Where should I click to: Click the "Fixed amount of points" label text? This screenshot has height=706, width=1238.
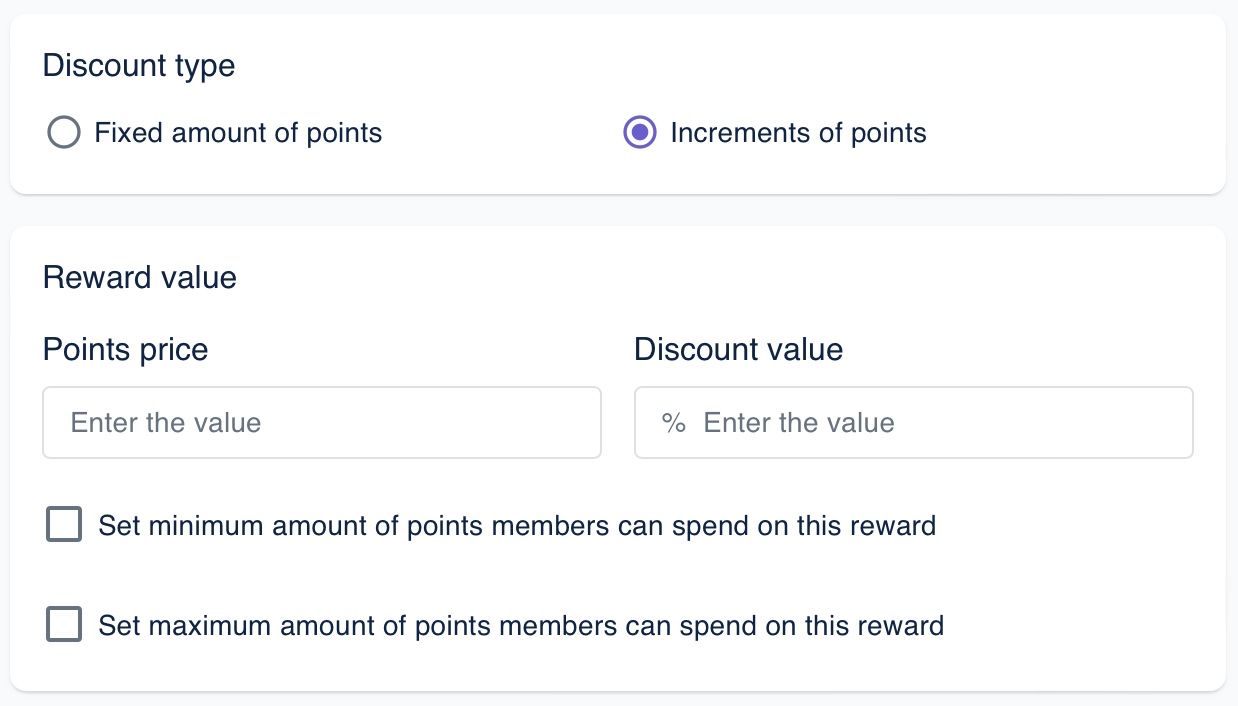tap(238, 133)
